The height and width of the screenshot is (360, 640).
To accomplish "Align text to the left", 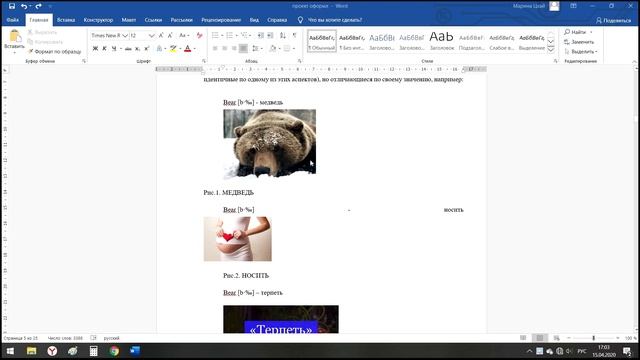I will [215, 49].
